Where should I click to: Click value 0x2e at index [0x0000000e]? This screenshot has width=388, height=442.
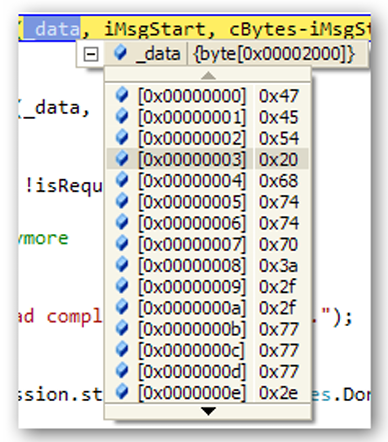tap(279, 393)
